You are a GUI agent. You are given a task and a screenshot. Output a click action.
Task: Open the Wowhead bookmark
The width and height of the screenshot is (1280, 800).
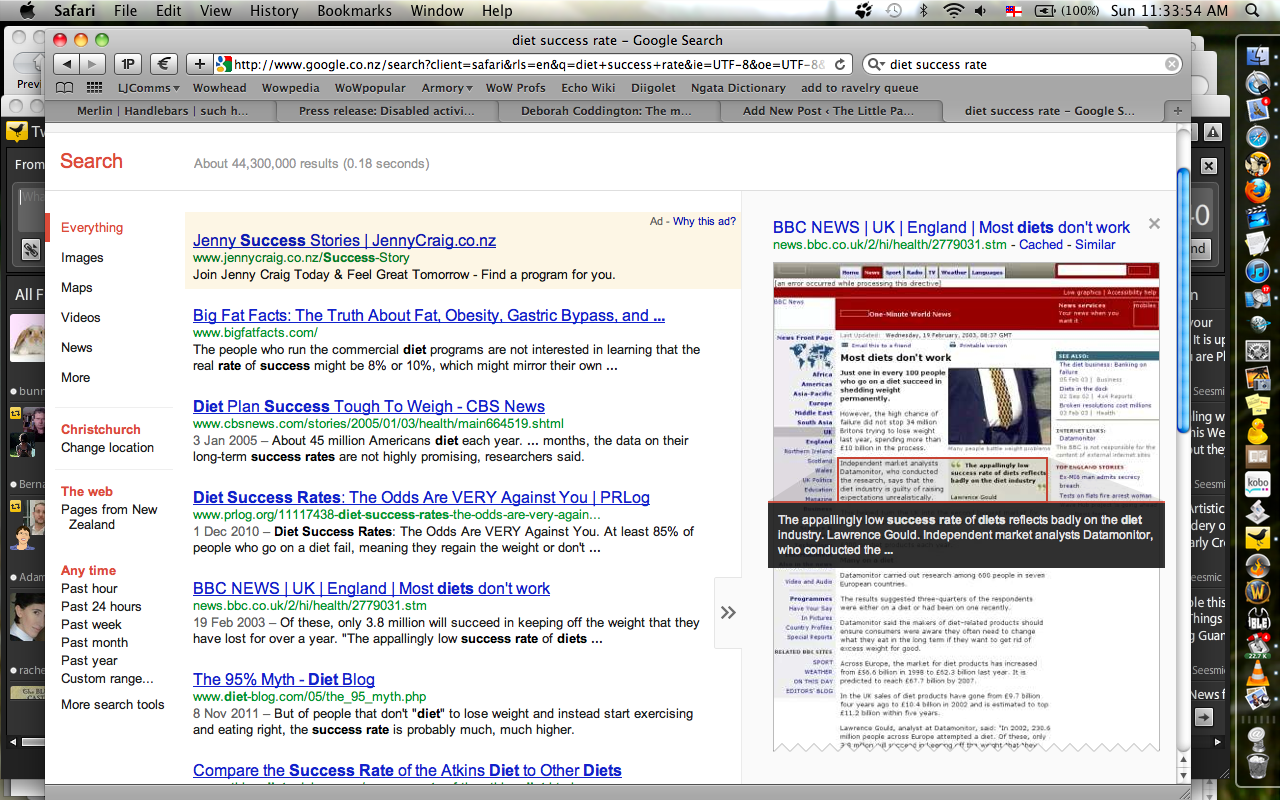[x=220, y=88]
